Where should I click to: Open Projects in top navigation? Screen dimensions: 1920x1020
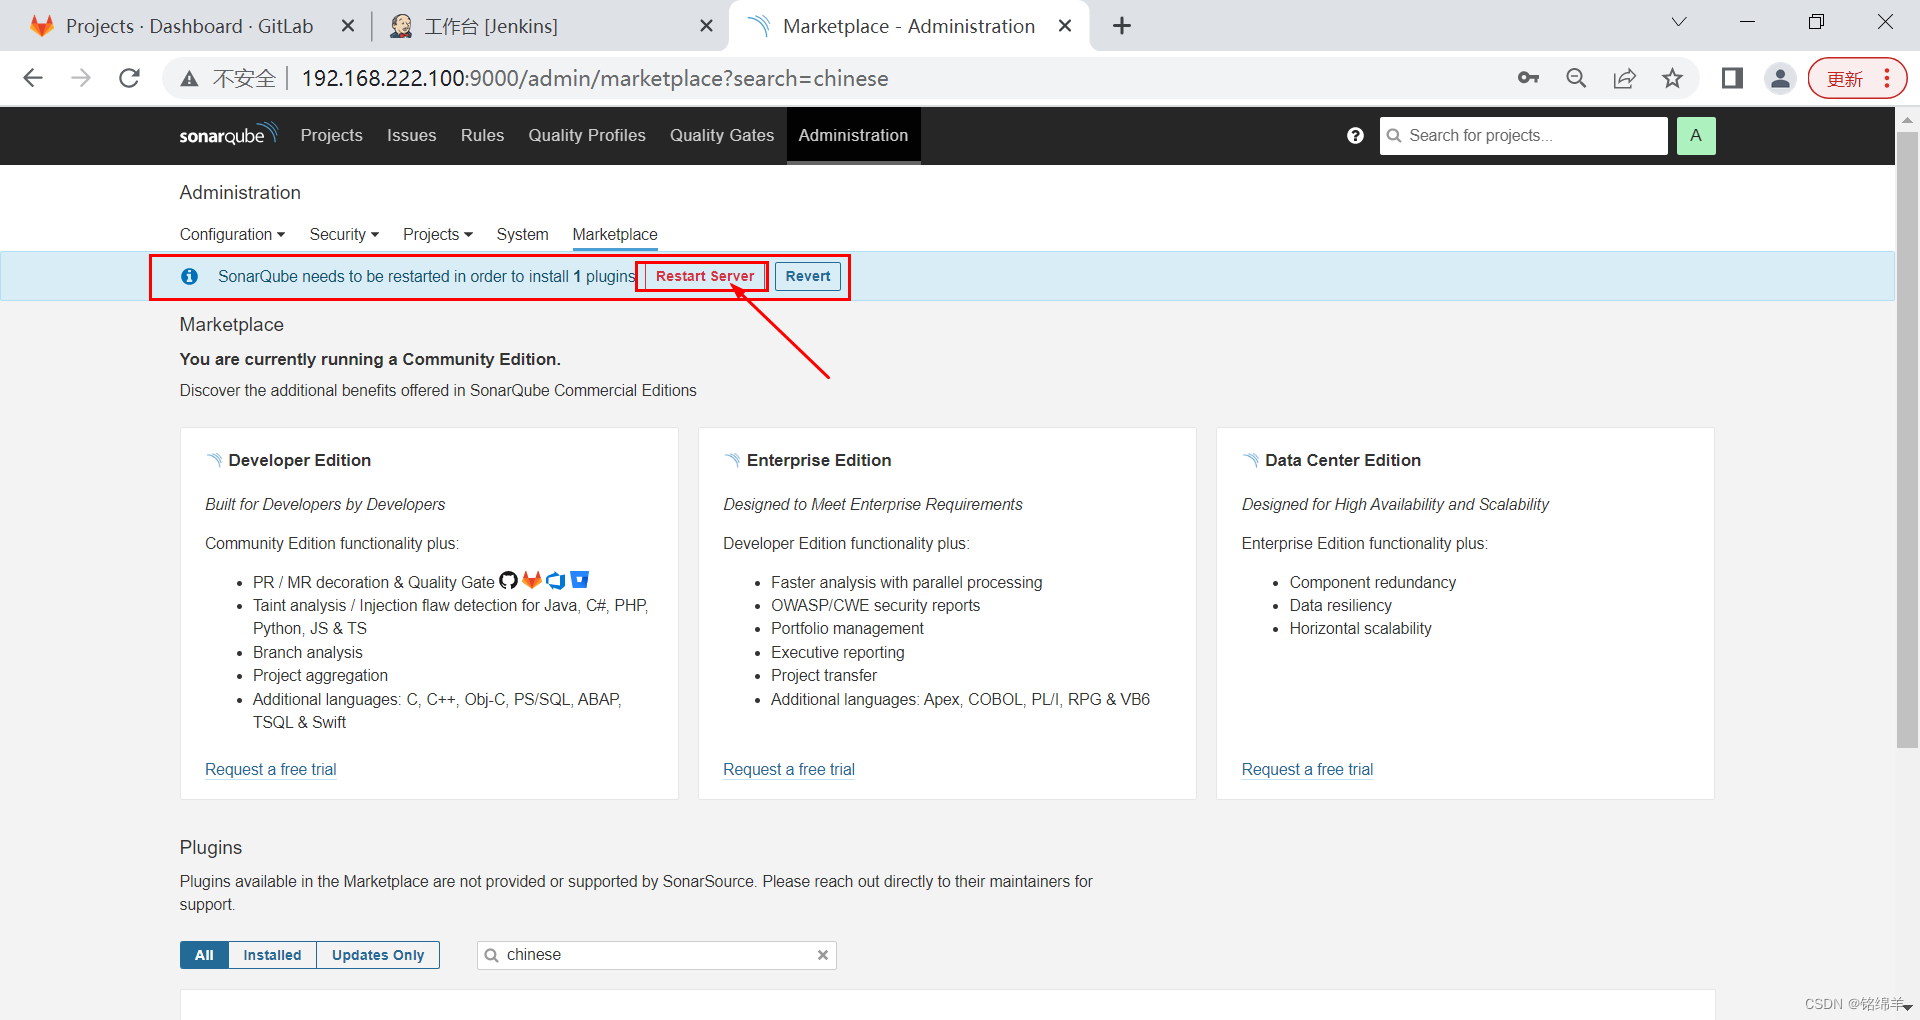click(x=331, y=135)
